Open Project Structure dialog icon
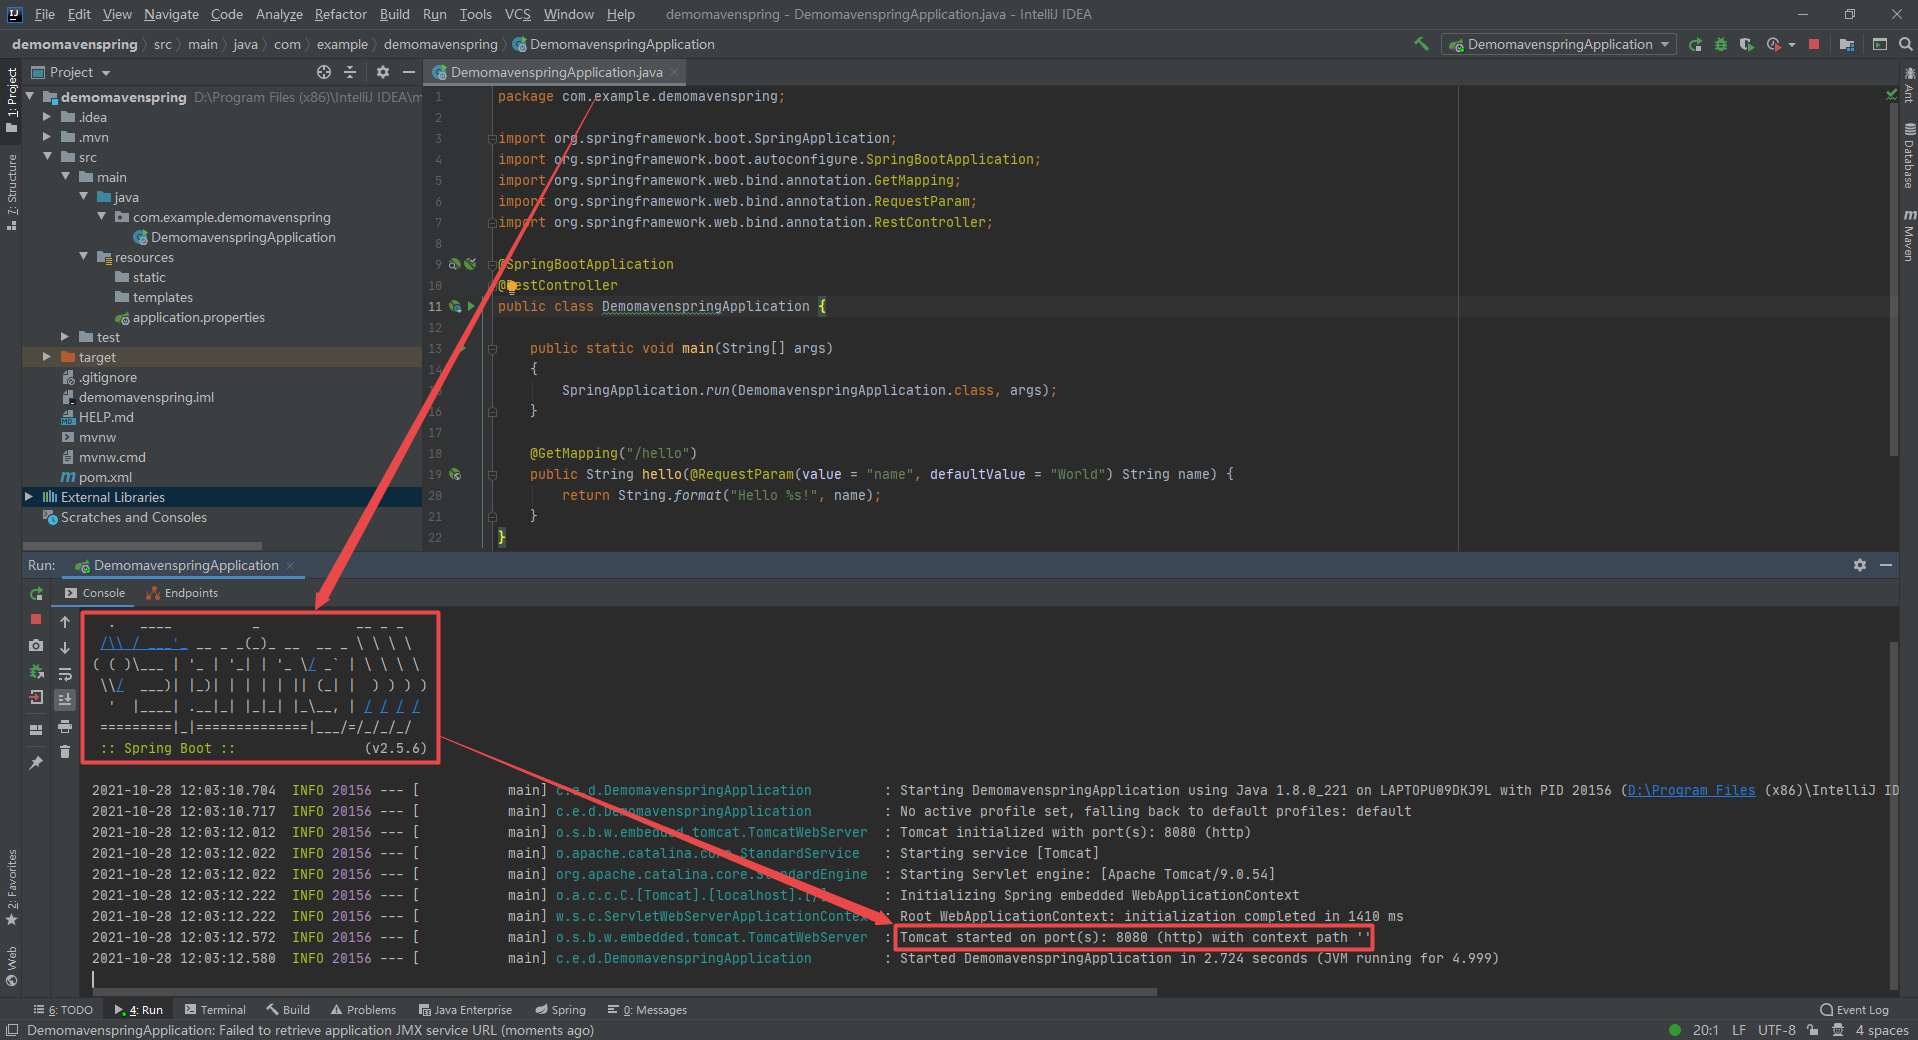Image resolution: width=1918 pixels, height=1040 pixels. pos(1846,44)
